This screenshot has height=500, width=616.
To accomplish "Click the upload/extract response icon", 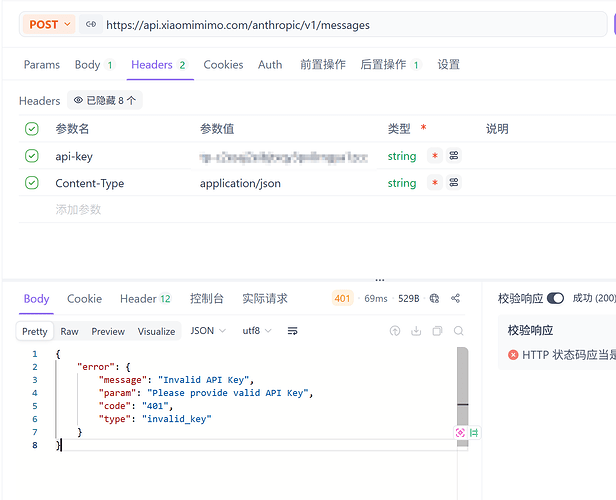I will coord(395,331).
